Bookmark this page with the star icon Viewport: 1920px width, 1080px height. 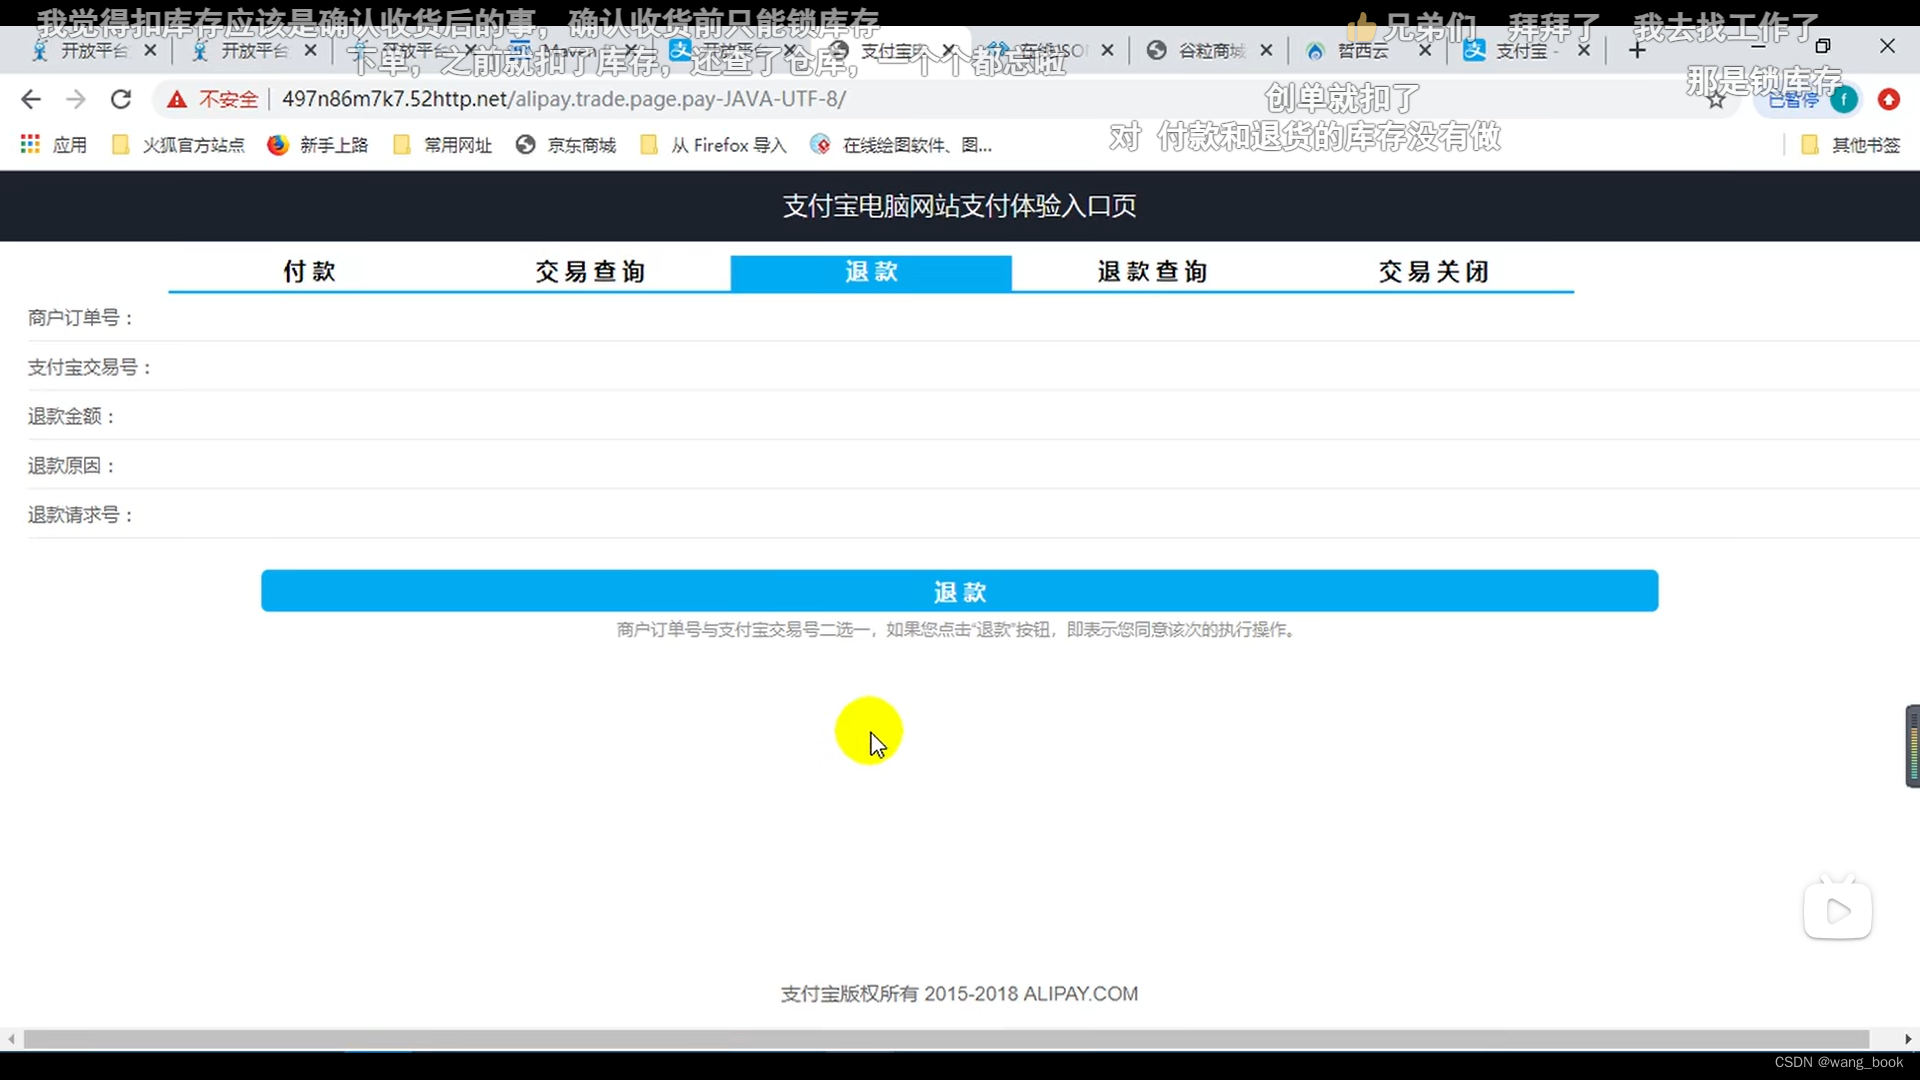[1716, 99]
